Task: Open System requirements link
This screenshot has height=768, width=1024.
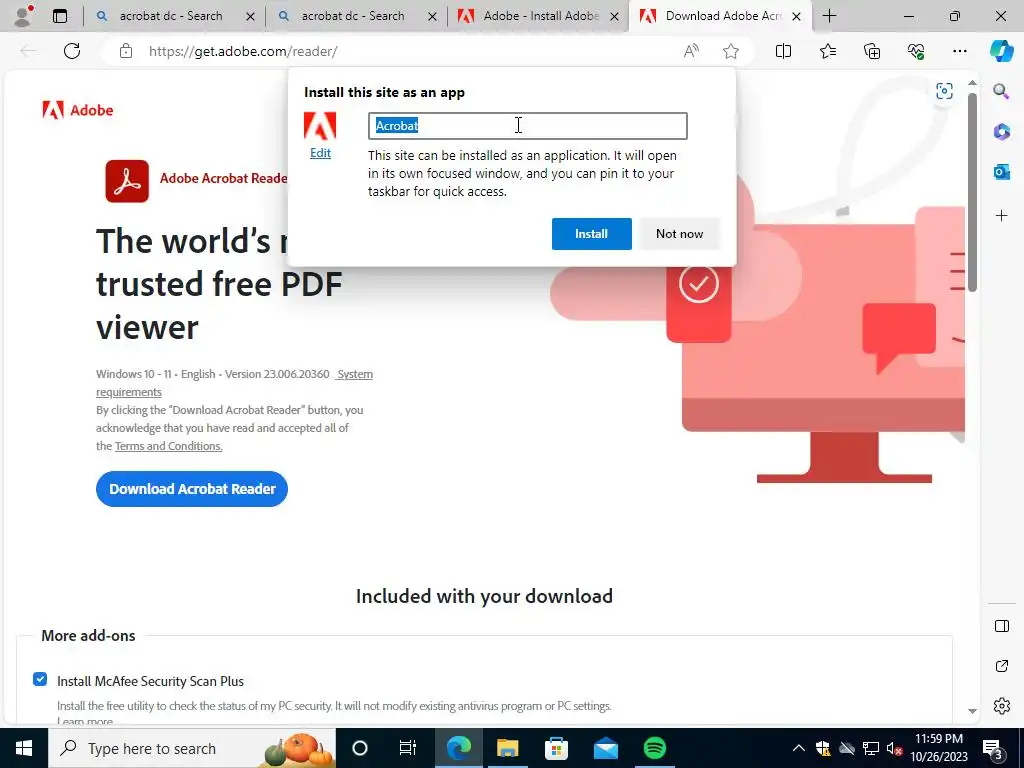Action: pos(234,383)
